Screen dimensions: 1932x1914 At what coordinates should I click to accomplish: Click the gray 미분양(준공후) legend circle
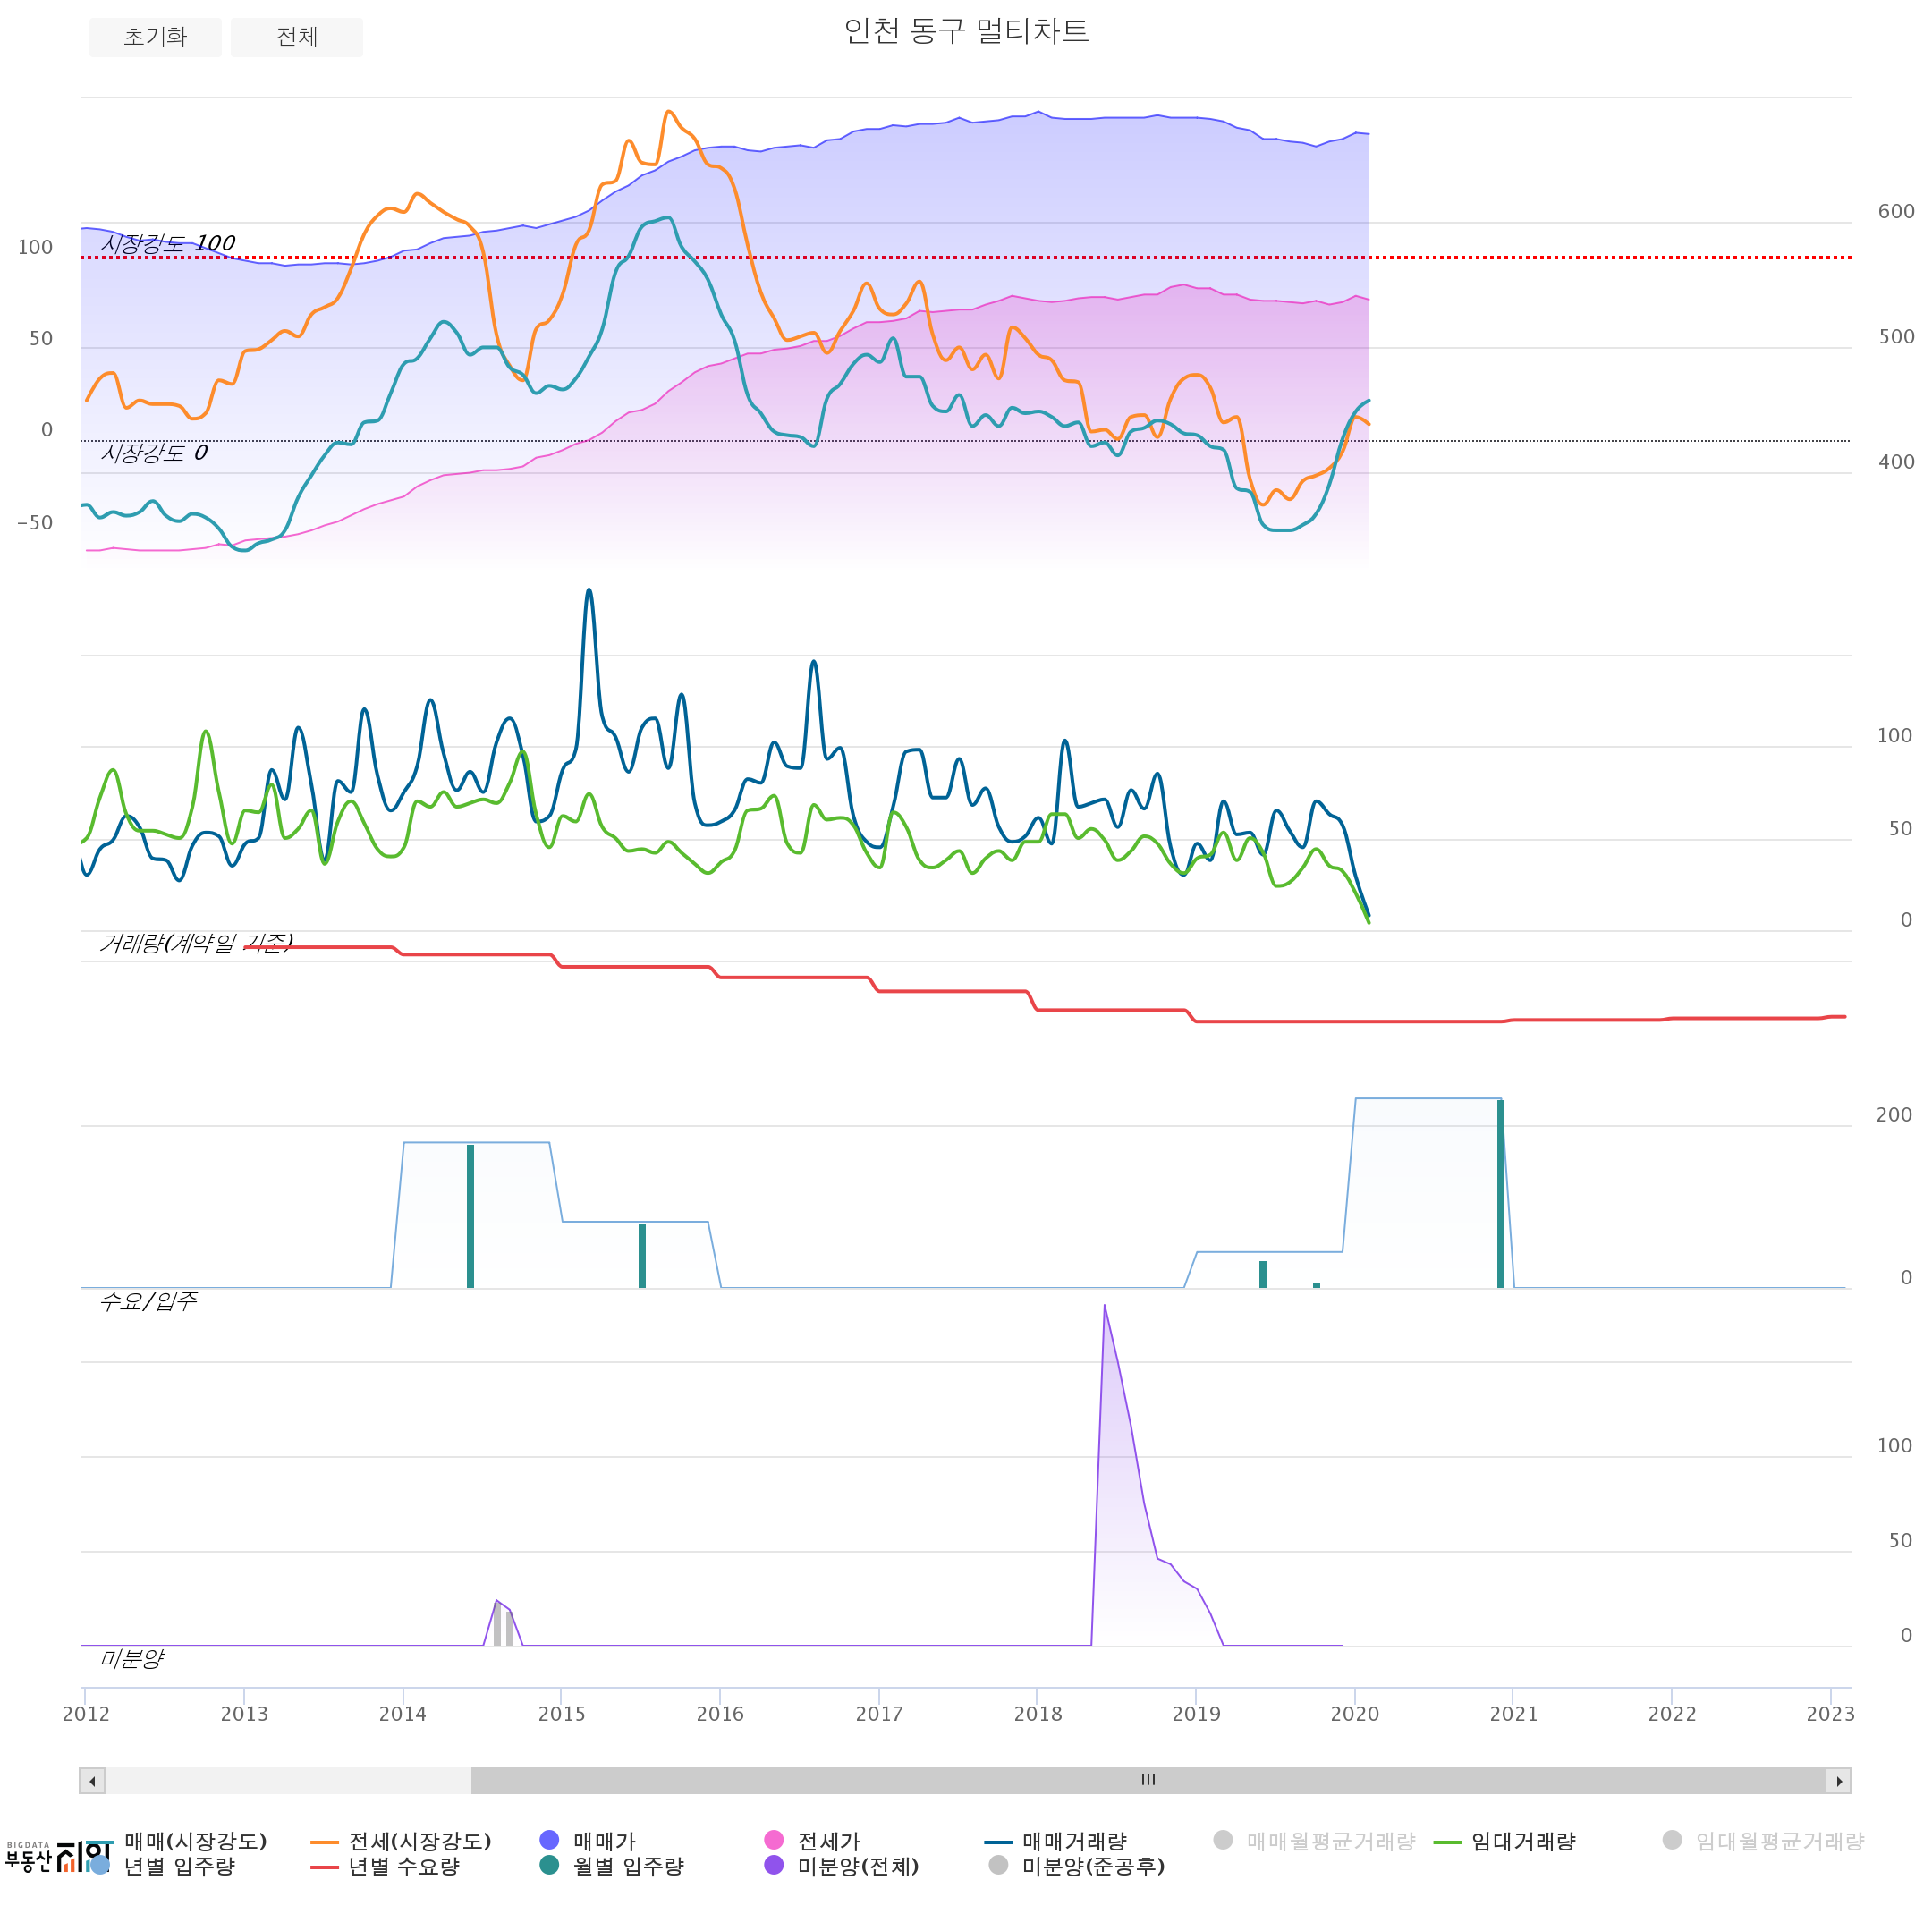click(998, 1865)
